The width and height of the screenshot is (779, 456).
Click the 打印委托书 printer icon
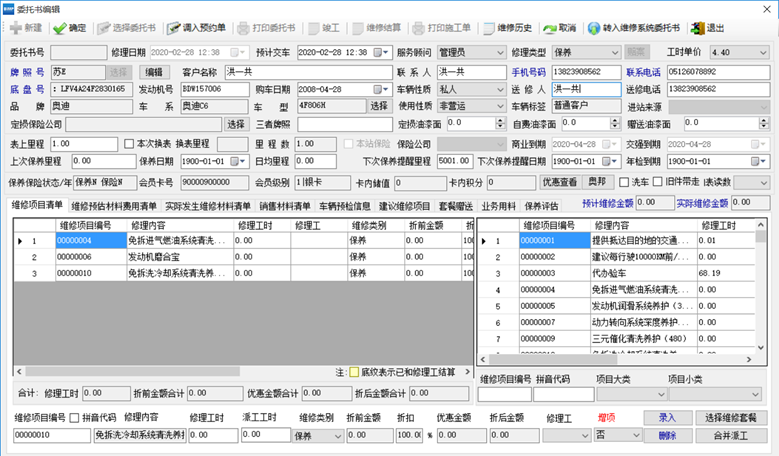(x=246, y=28)
